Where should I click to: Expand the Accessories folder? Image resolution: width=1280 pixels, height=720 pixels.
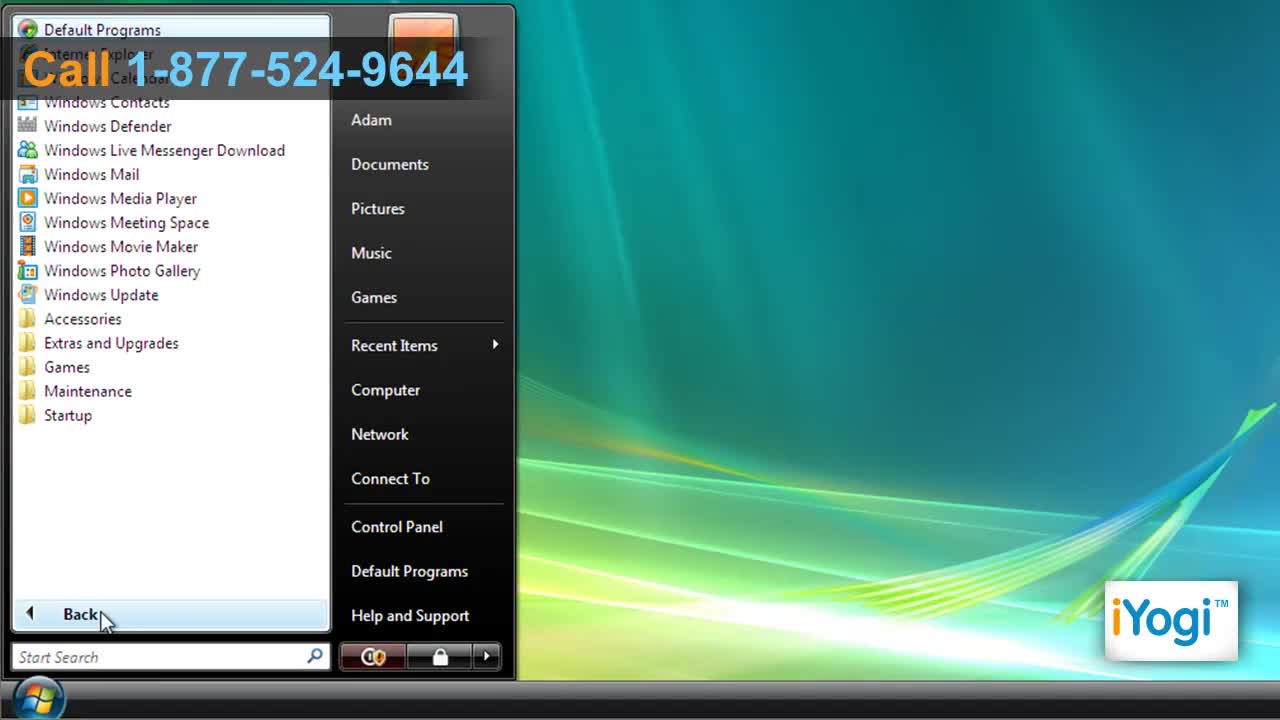point(83,319)
